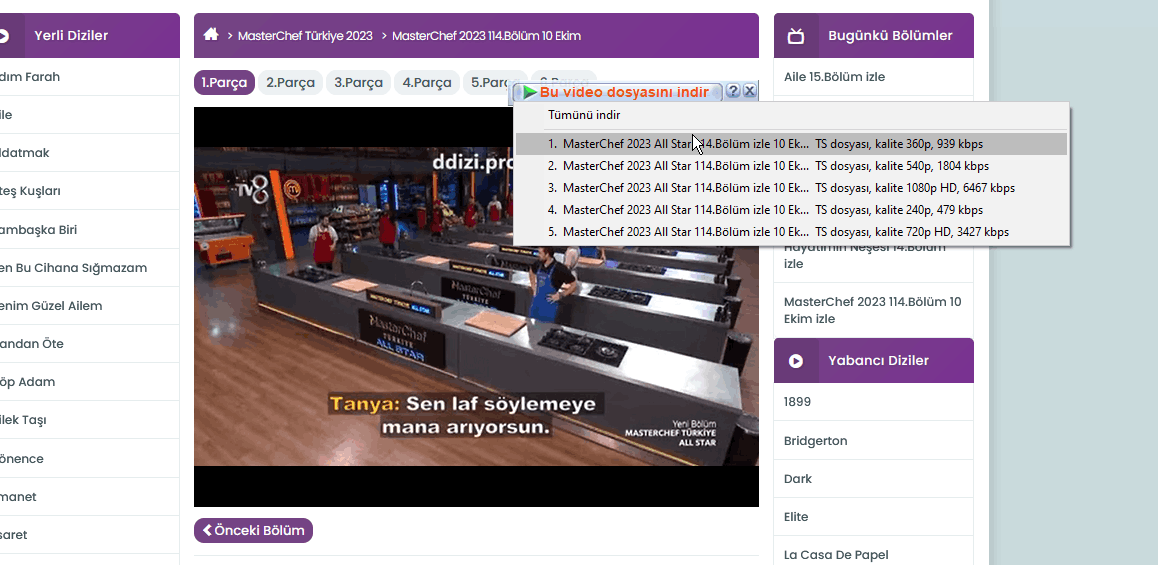The image size is (1158, 565).
Task: Click the Bugünkü Bölümler header
Action: click(x=874, y=35)
